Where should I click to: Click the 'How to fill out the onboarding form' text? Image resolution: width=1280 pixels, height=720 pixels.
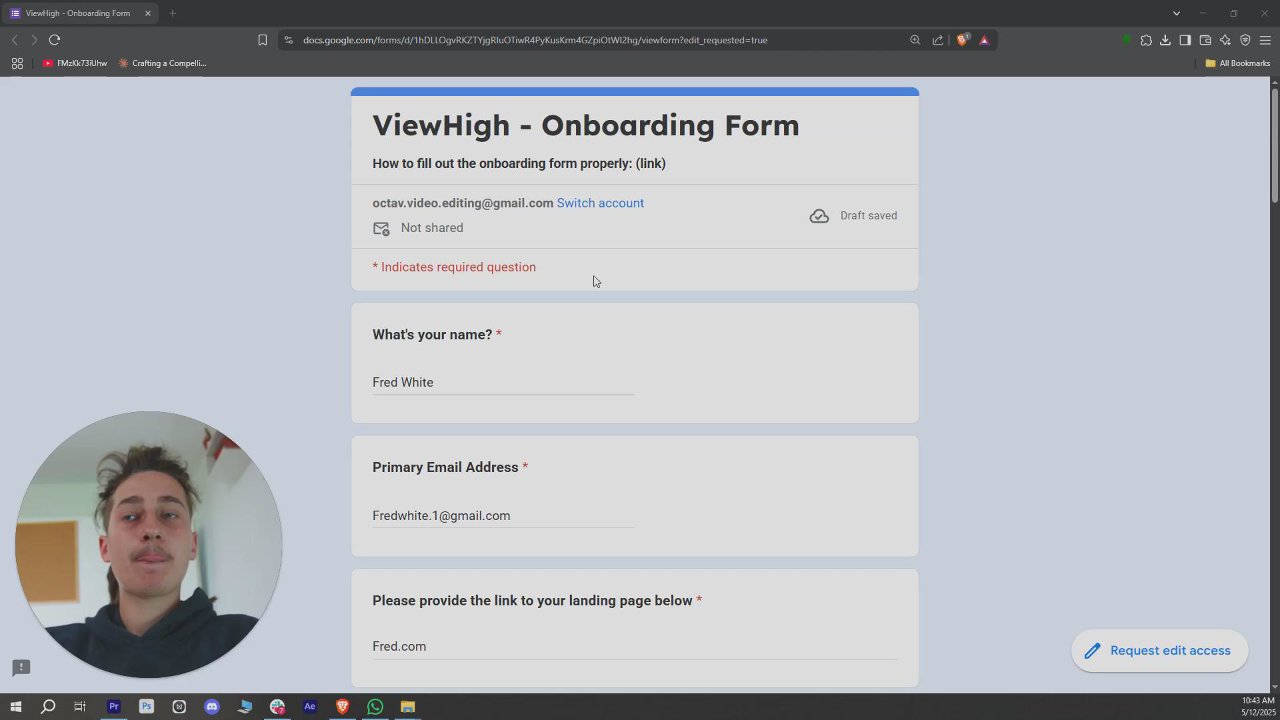[x=519, y=163]
